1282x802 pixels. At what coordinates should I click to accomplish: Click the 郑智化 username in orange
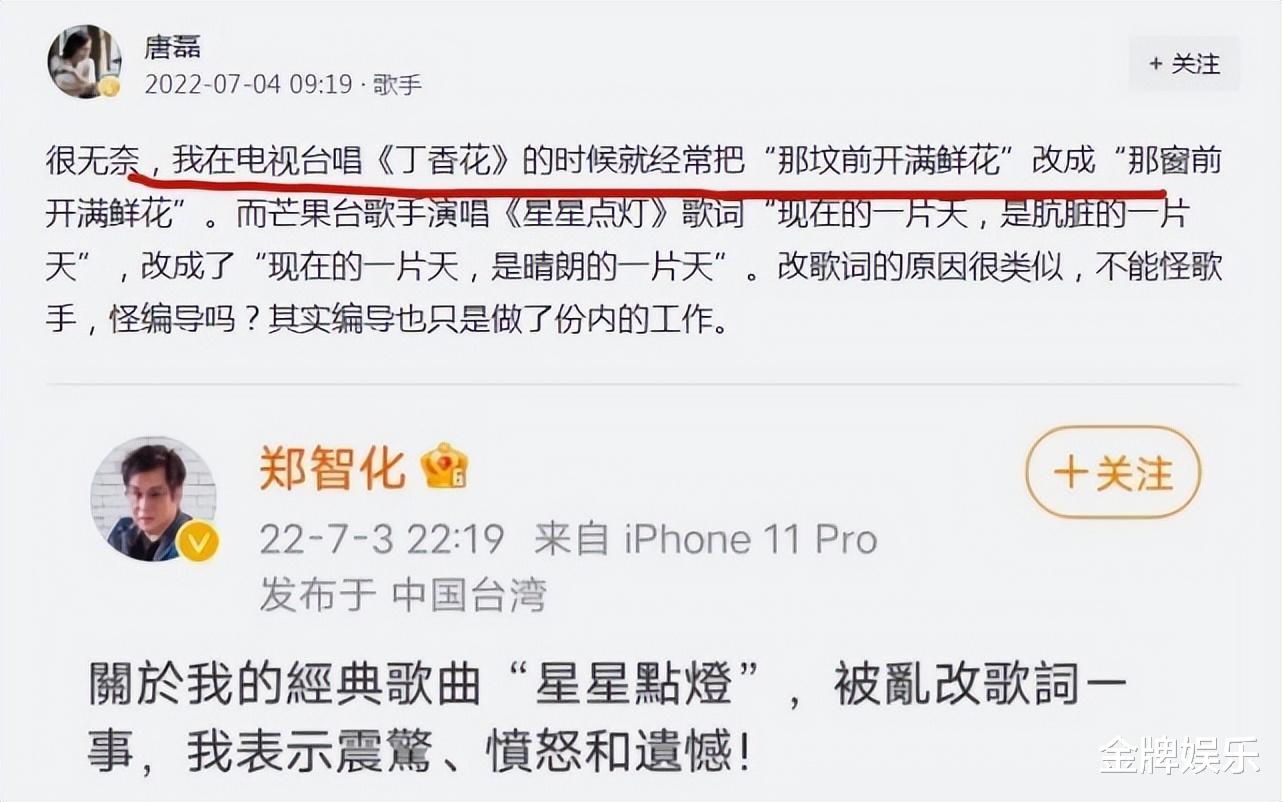[x=333, y=467]
